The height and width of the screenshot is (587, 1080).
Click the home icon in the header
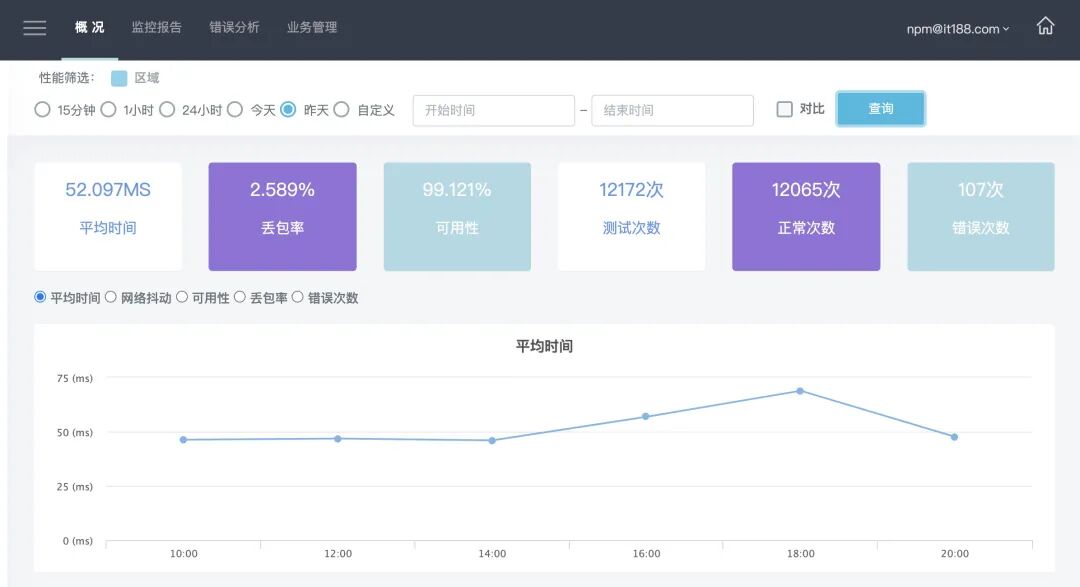click(1045, 26)
